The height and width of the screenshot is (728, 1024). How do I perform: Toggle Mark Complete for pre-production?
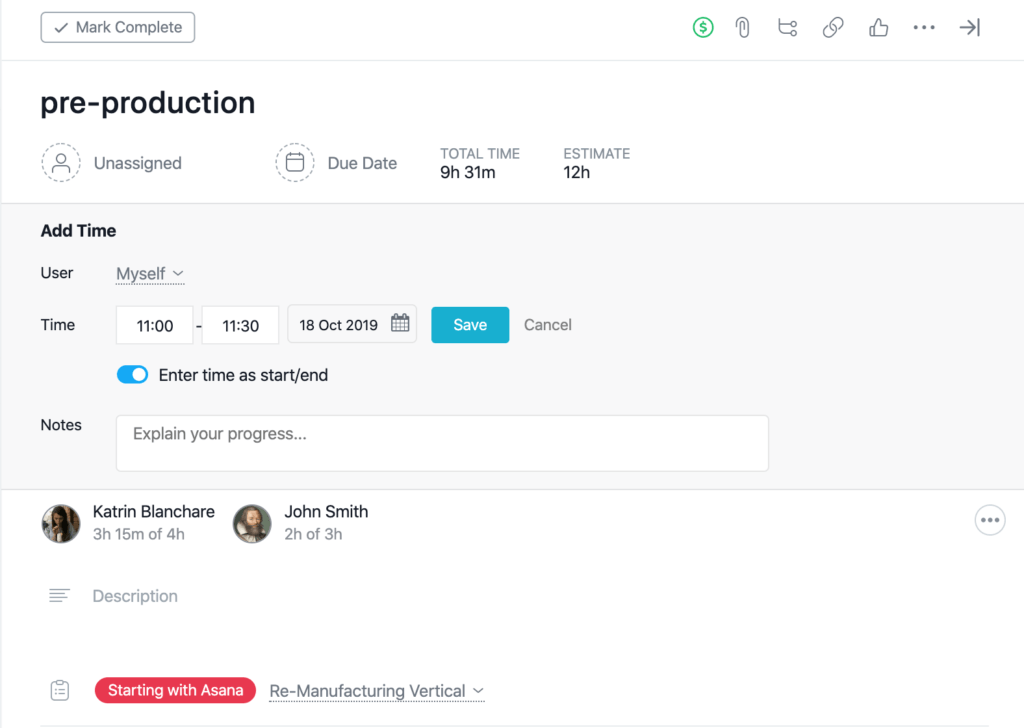click(117, 27)
